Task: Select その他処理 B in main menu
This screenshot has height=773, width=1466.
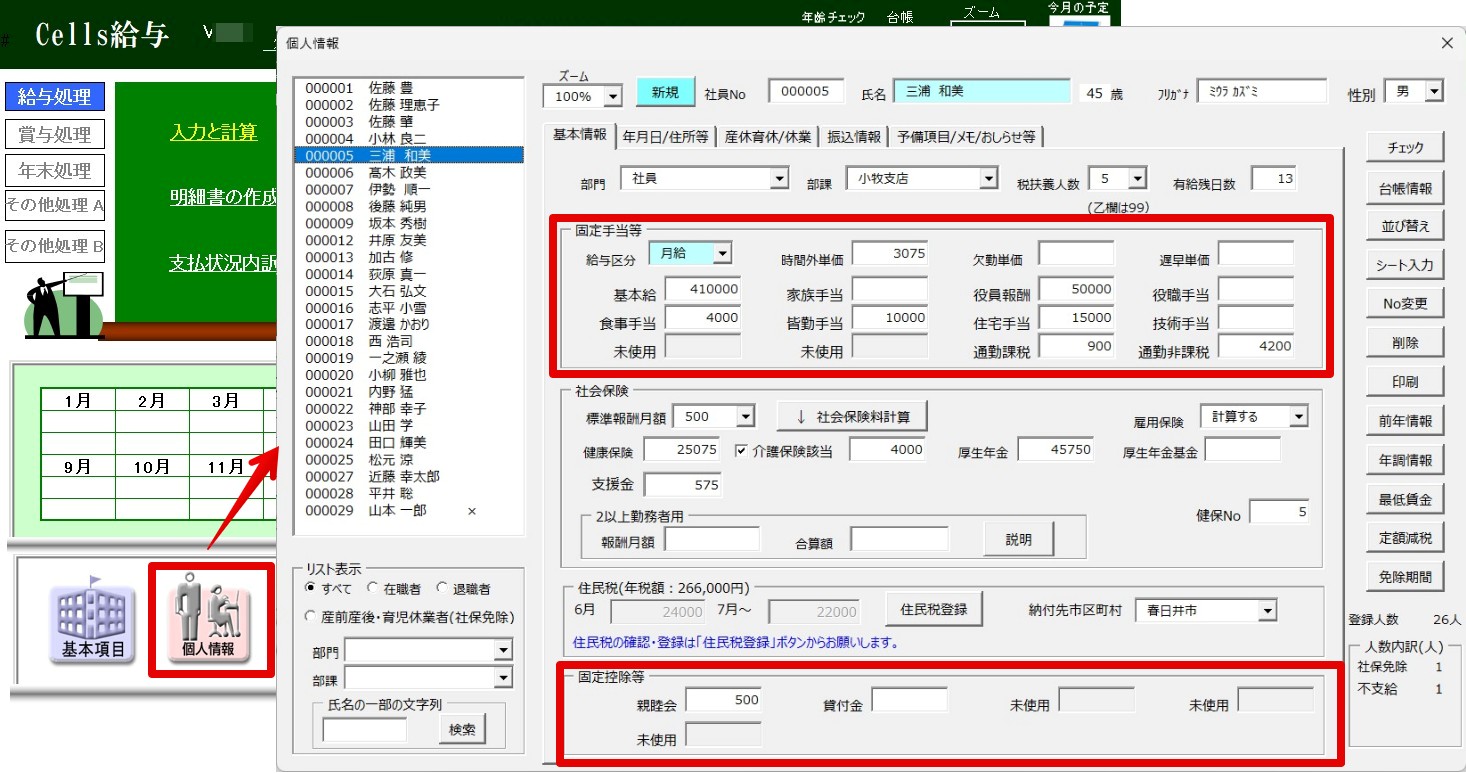Action: coord(55,246)
